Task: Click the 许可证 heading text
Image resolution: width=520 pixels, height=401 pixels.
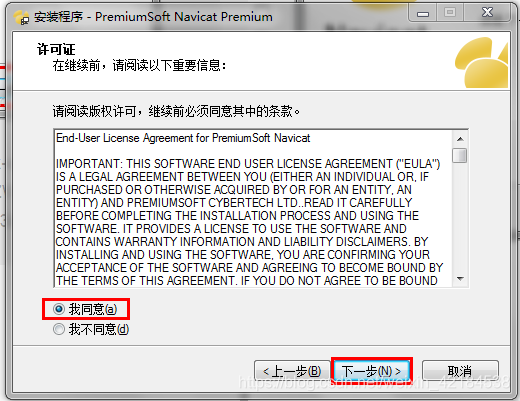Action: pos(56,49)
